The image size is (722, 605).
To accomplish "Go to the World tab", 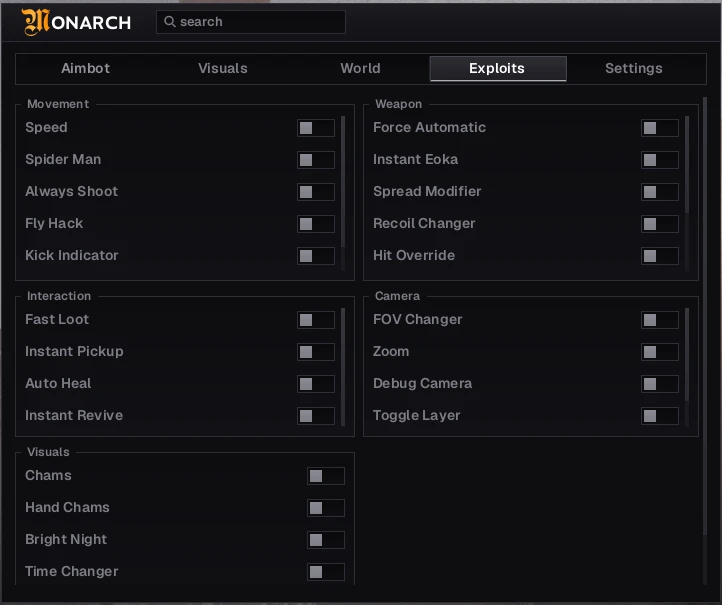I will click(x=361, y=69).
